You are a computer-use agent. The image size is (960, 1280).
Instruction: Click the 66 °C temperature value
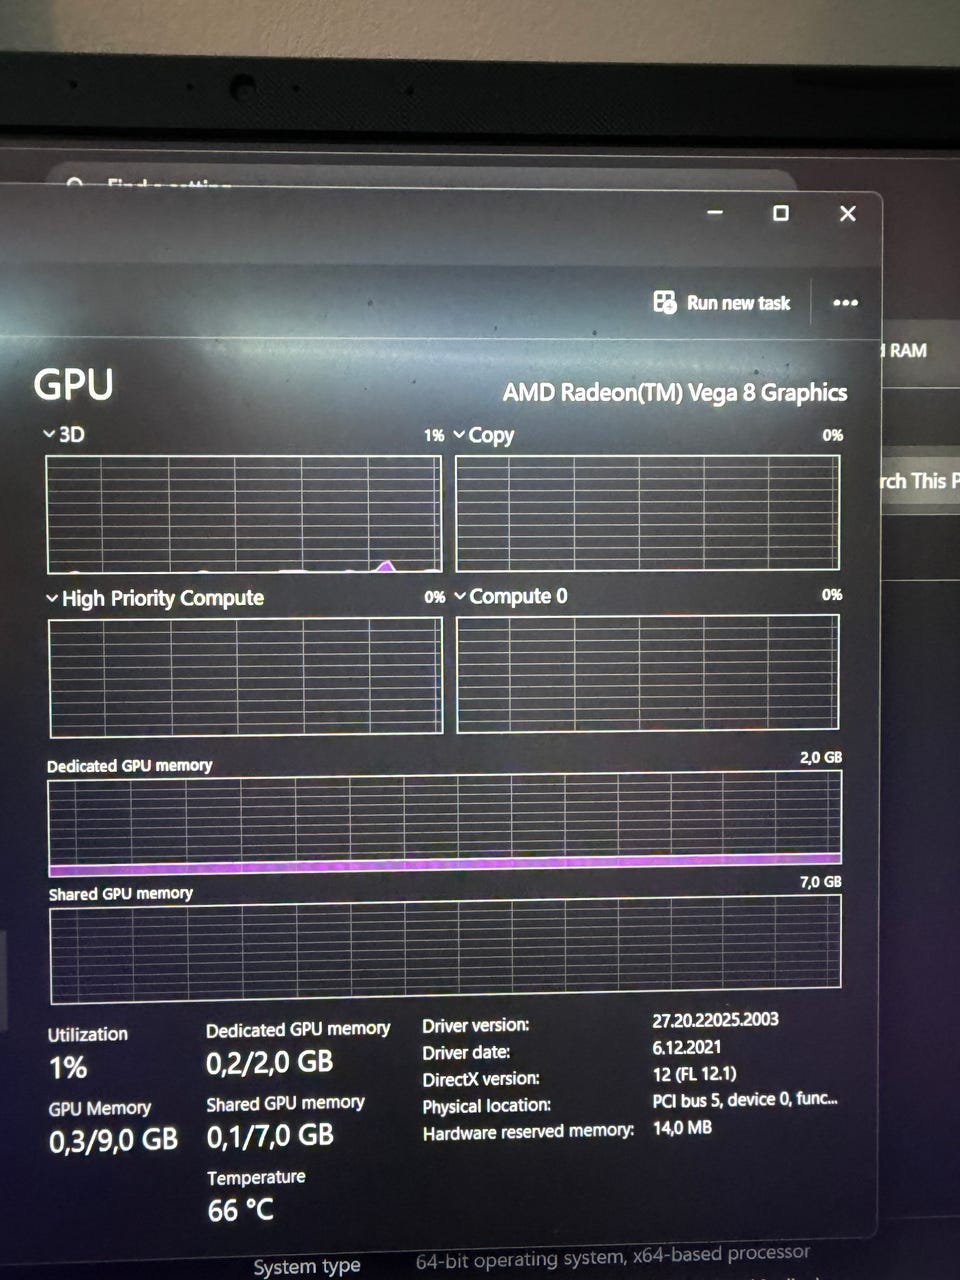pyautogui.click(x=240, y=1211)
